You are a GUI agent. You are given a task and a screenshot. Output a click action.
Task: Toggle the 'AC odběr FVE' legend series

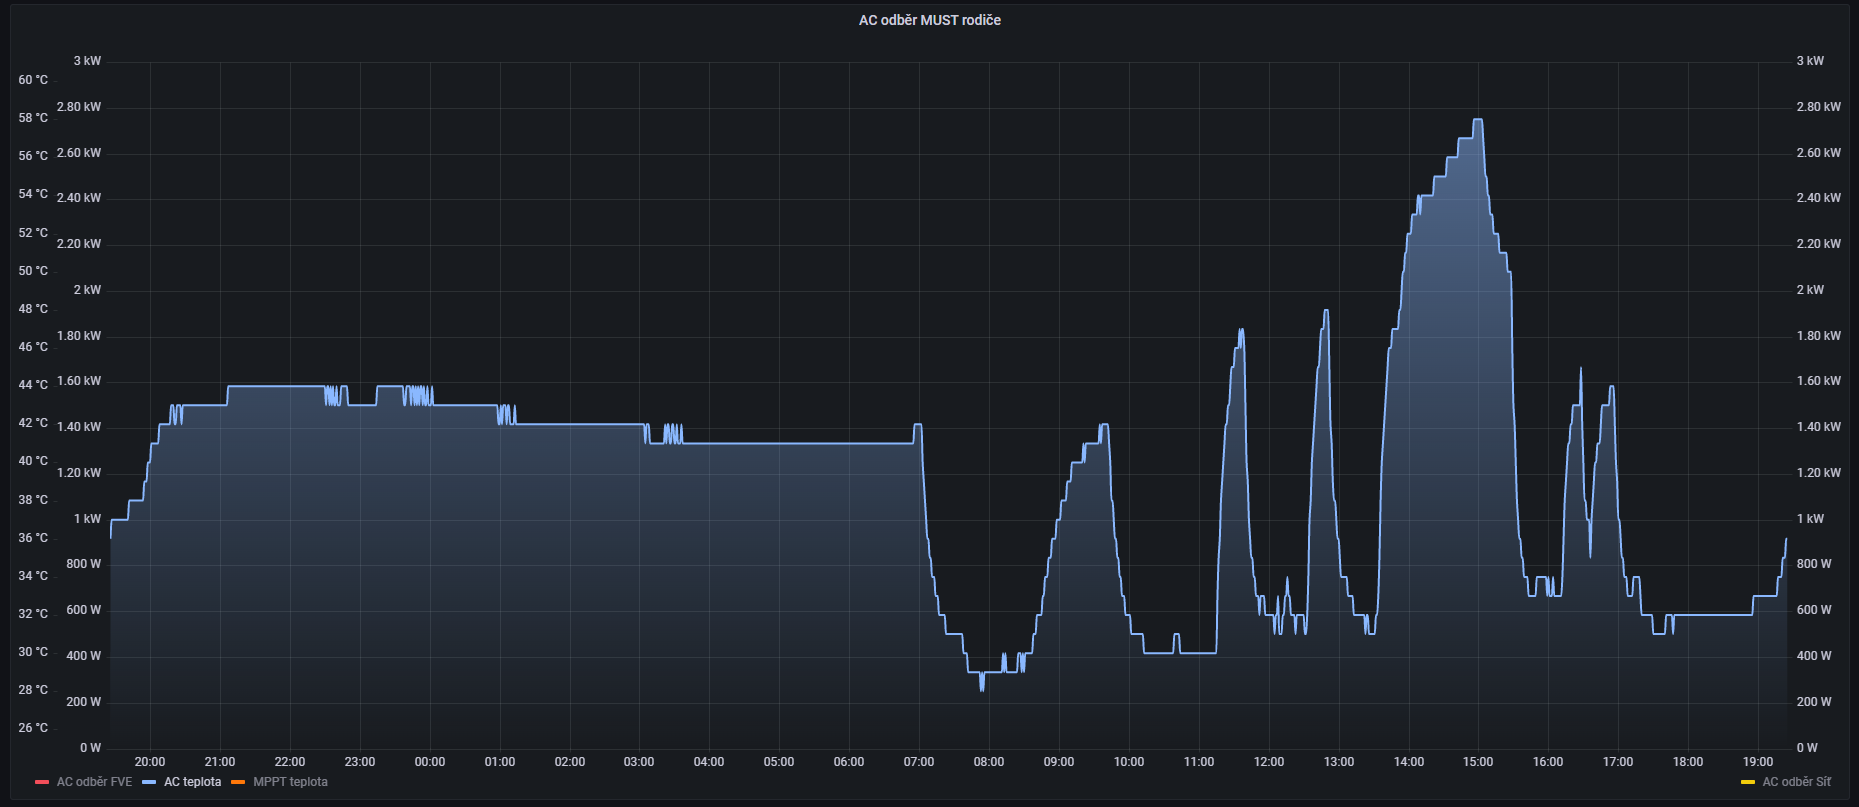pyautogui.click(x=94, y=782)
